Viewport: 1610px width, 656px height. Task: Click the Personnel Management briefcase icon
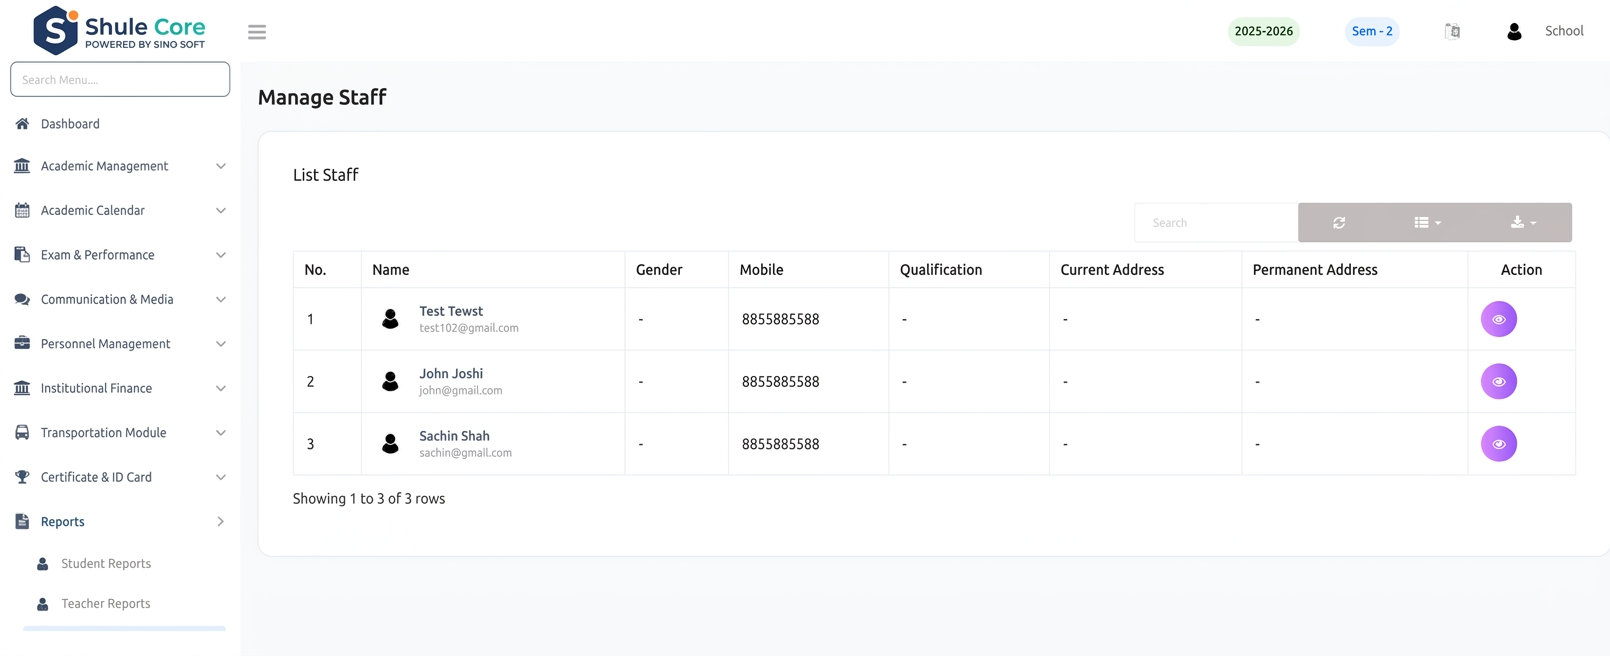pos(22,343)
